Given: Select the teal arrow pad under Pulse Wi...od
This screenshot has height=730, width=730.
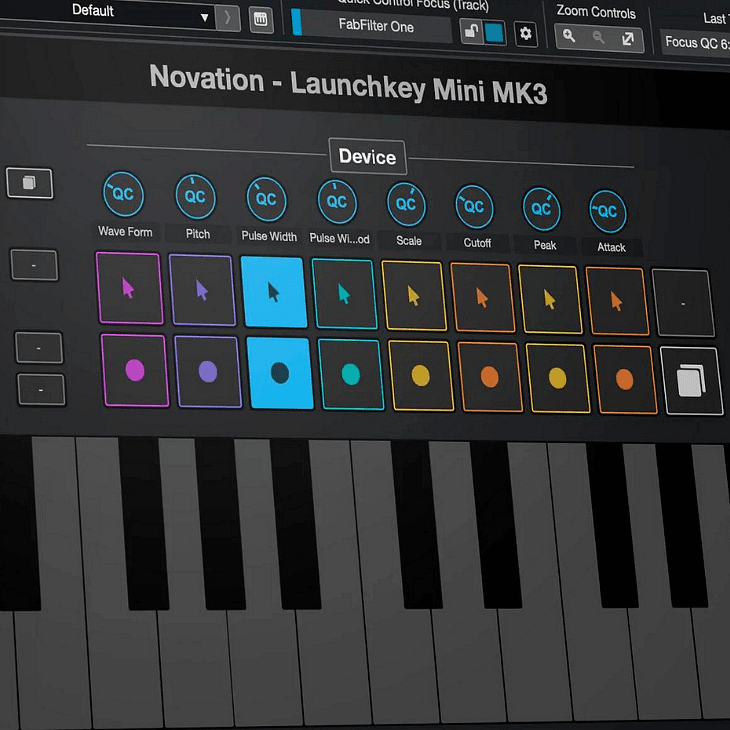Looking at the screenshot, I should pos(344,295).
